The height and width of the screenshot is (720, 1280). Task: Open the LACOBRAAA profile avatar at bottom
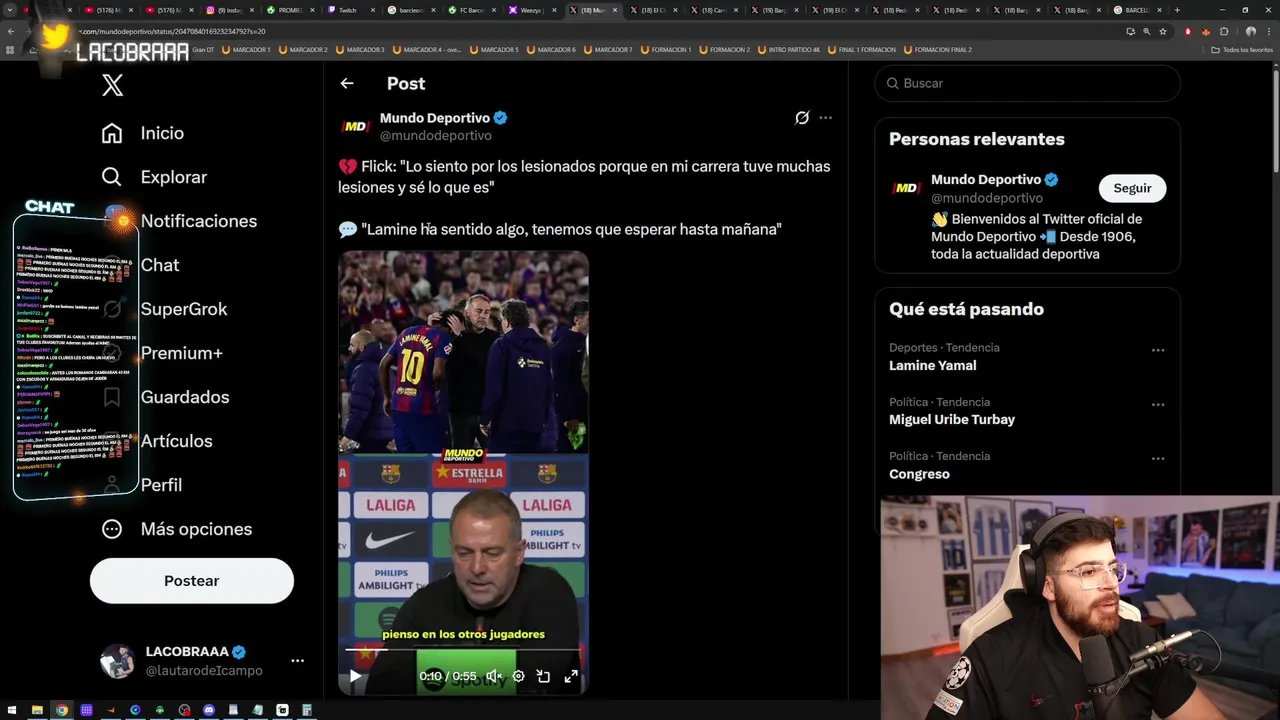117,661
